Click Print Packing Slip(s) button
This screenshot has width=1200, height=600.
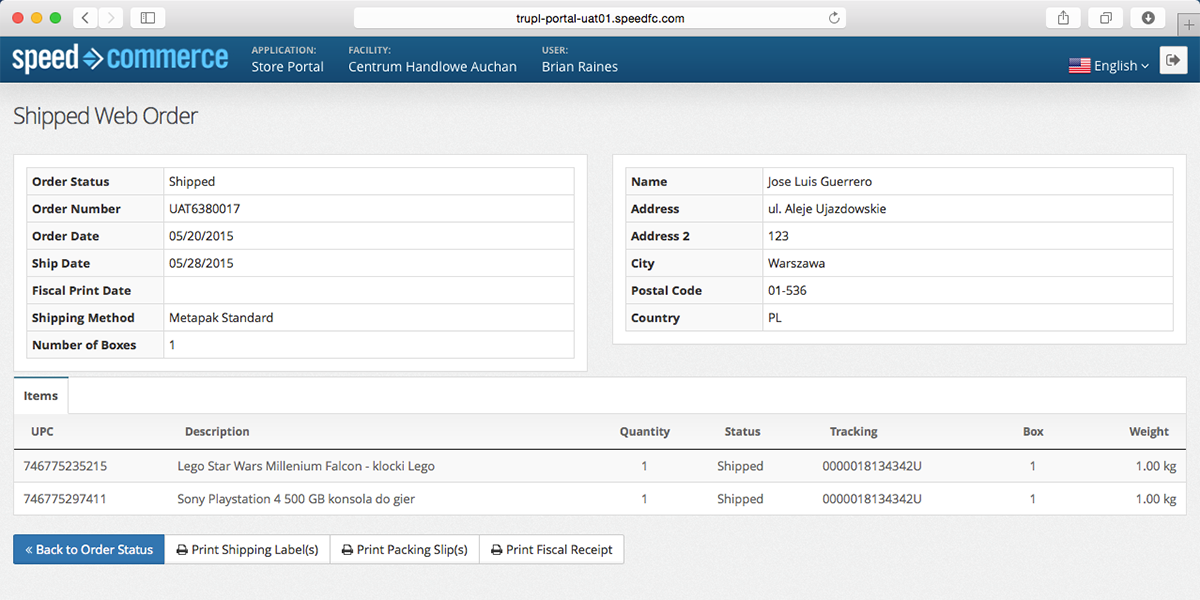[405, 549]
